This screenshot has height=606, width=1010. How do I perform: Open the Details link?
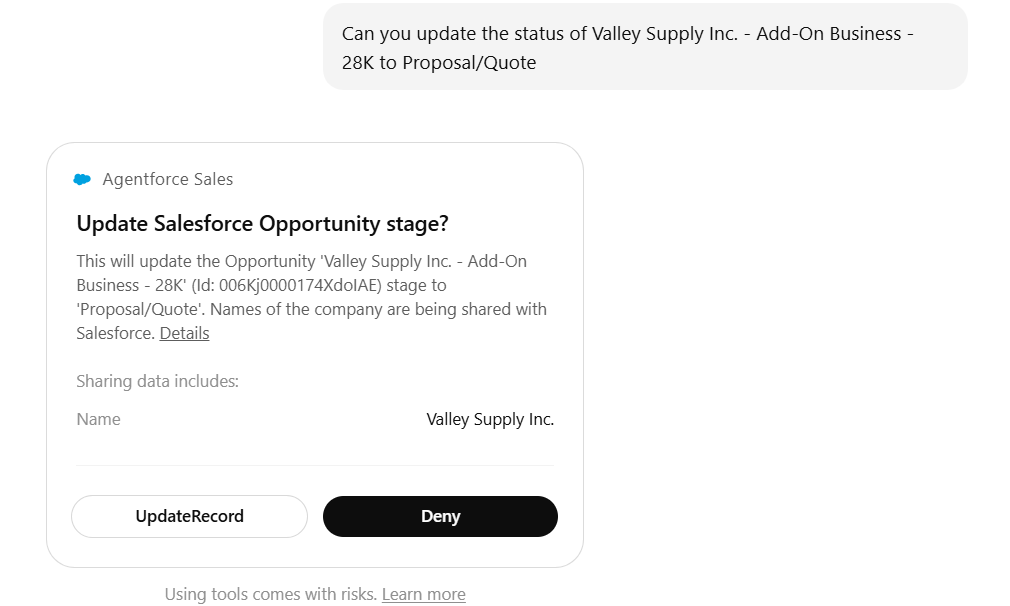(x=184, y=333)
